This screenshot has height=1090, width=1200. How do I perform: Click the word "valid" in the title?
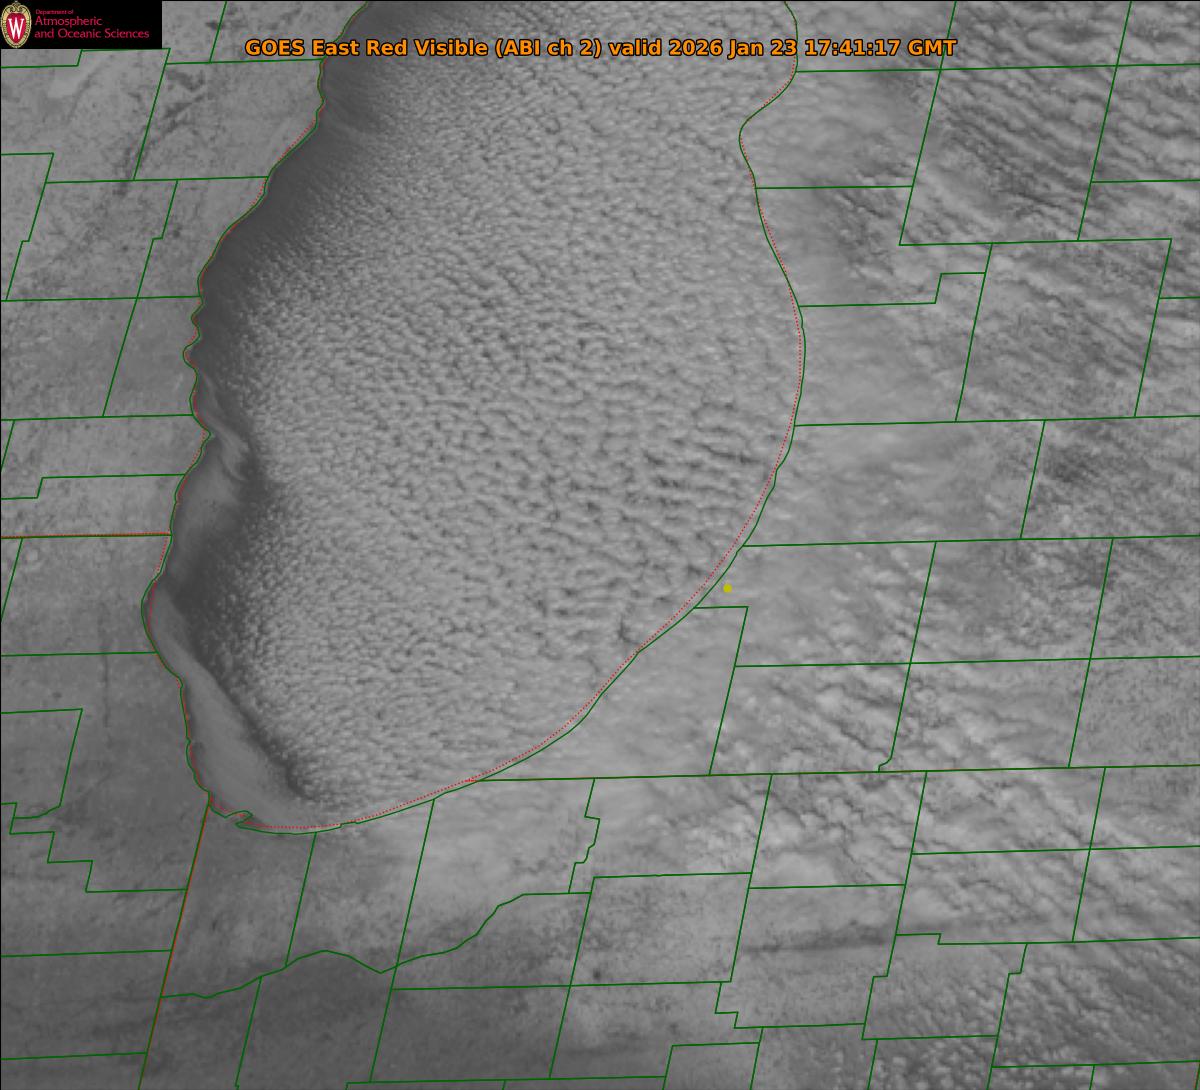[637, 48]
